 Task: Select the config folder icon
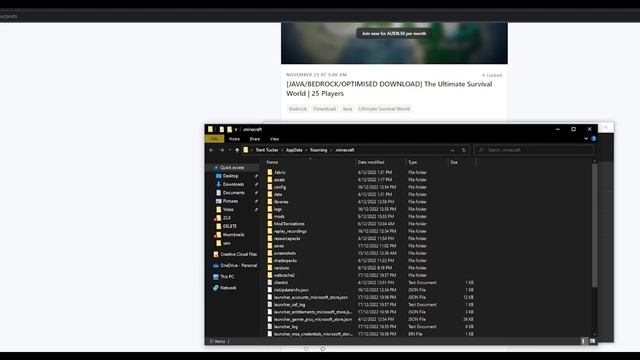pyautogui.click(x=270, y=187)
